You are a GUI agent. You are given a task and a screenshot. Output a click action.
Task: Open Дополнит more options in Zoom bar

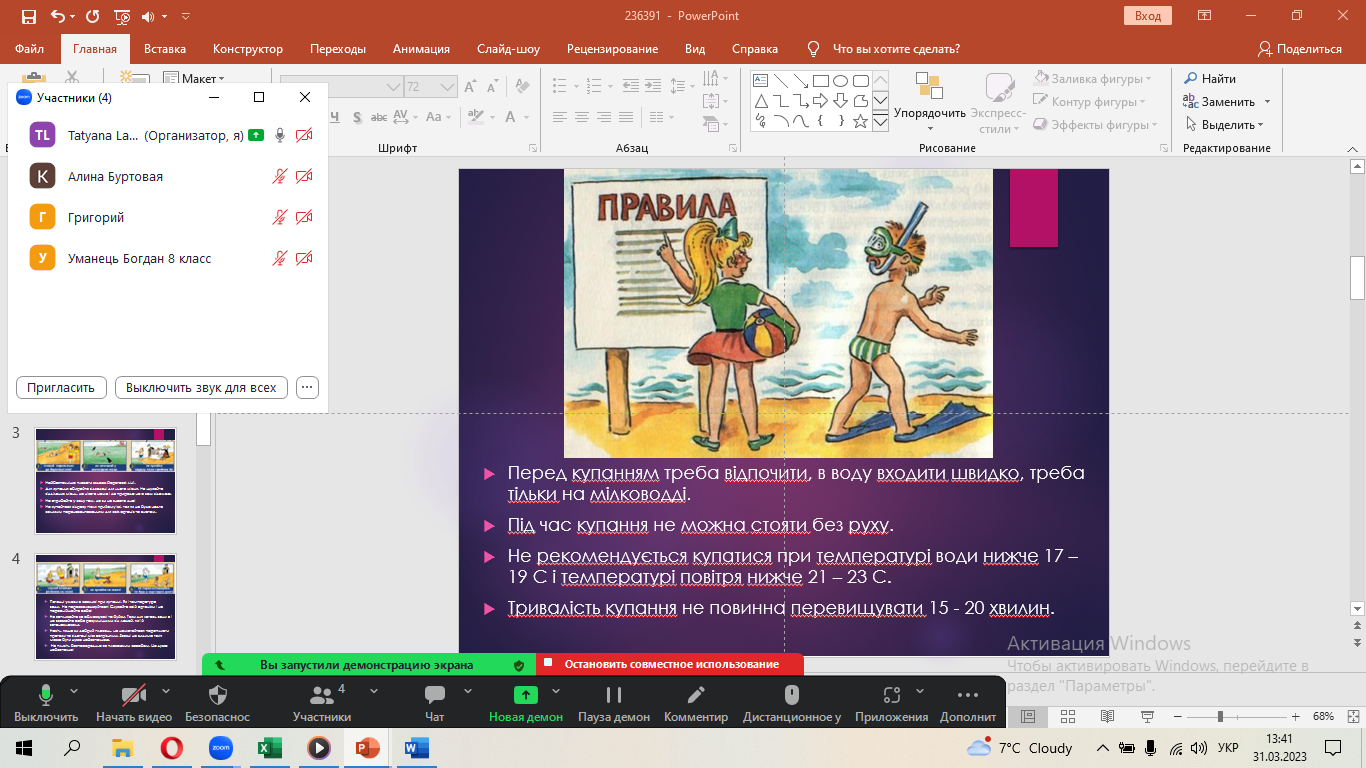point(967,695)
